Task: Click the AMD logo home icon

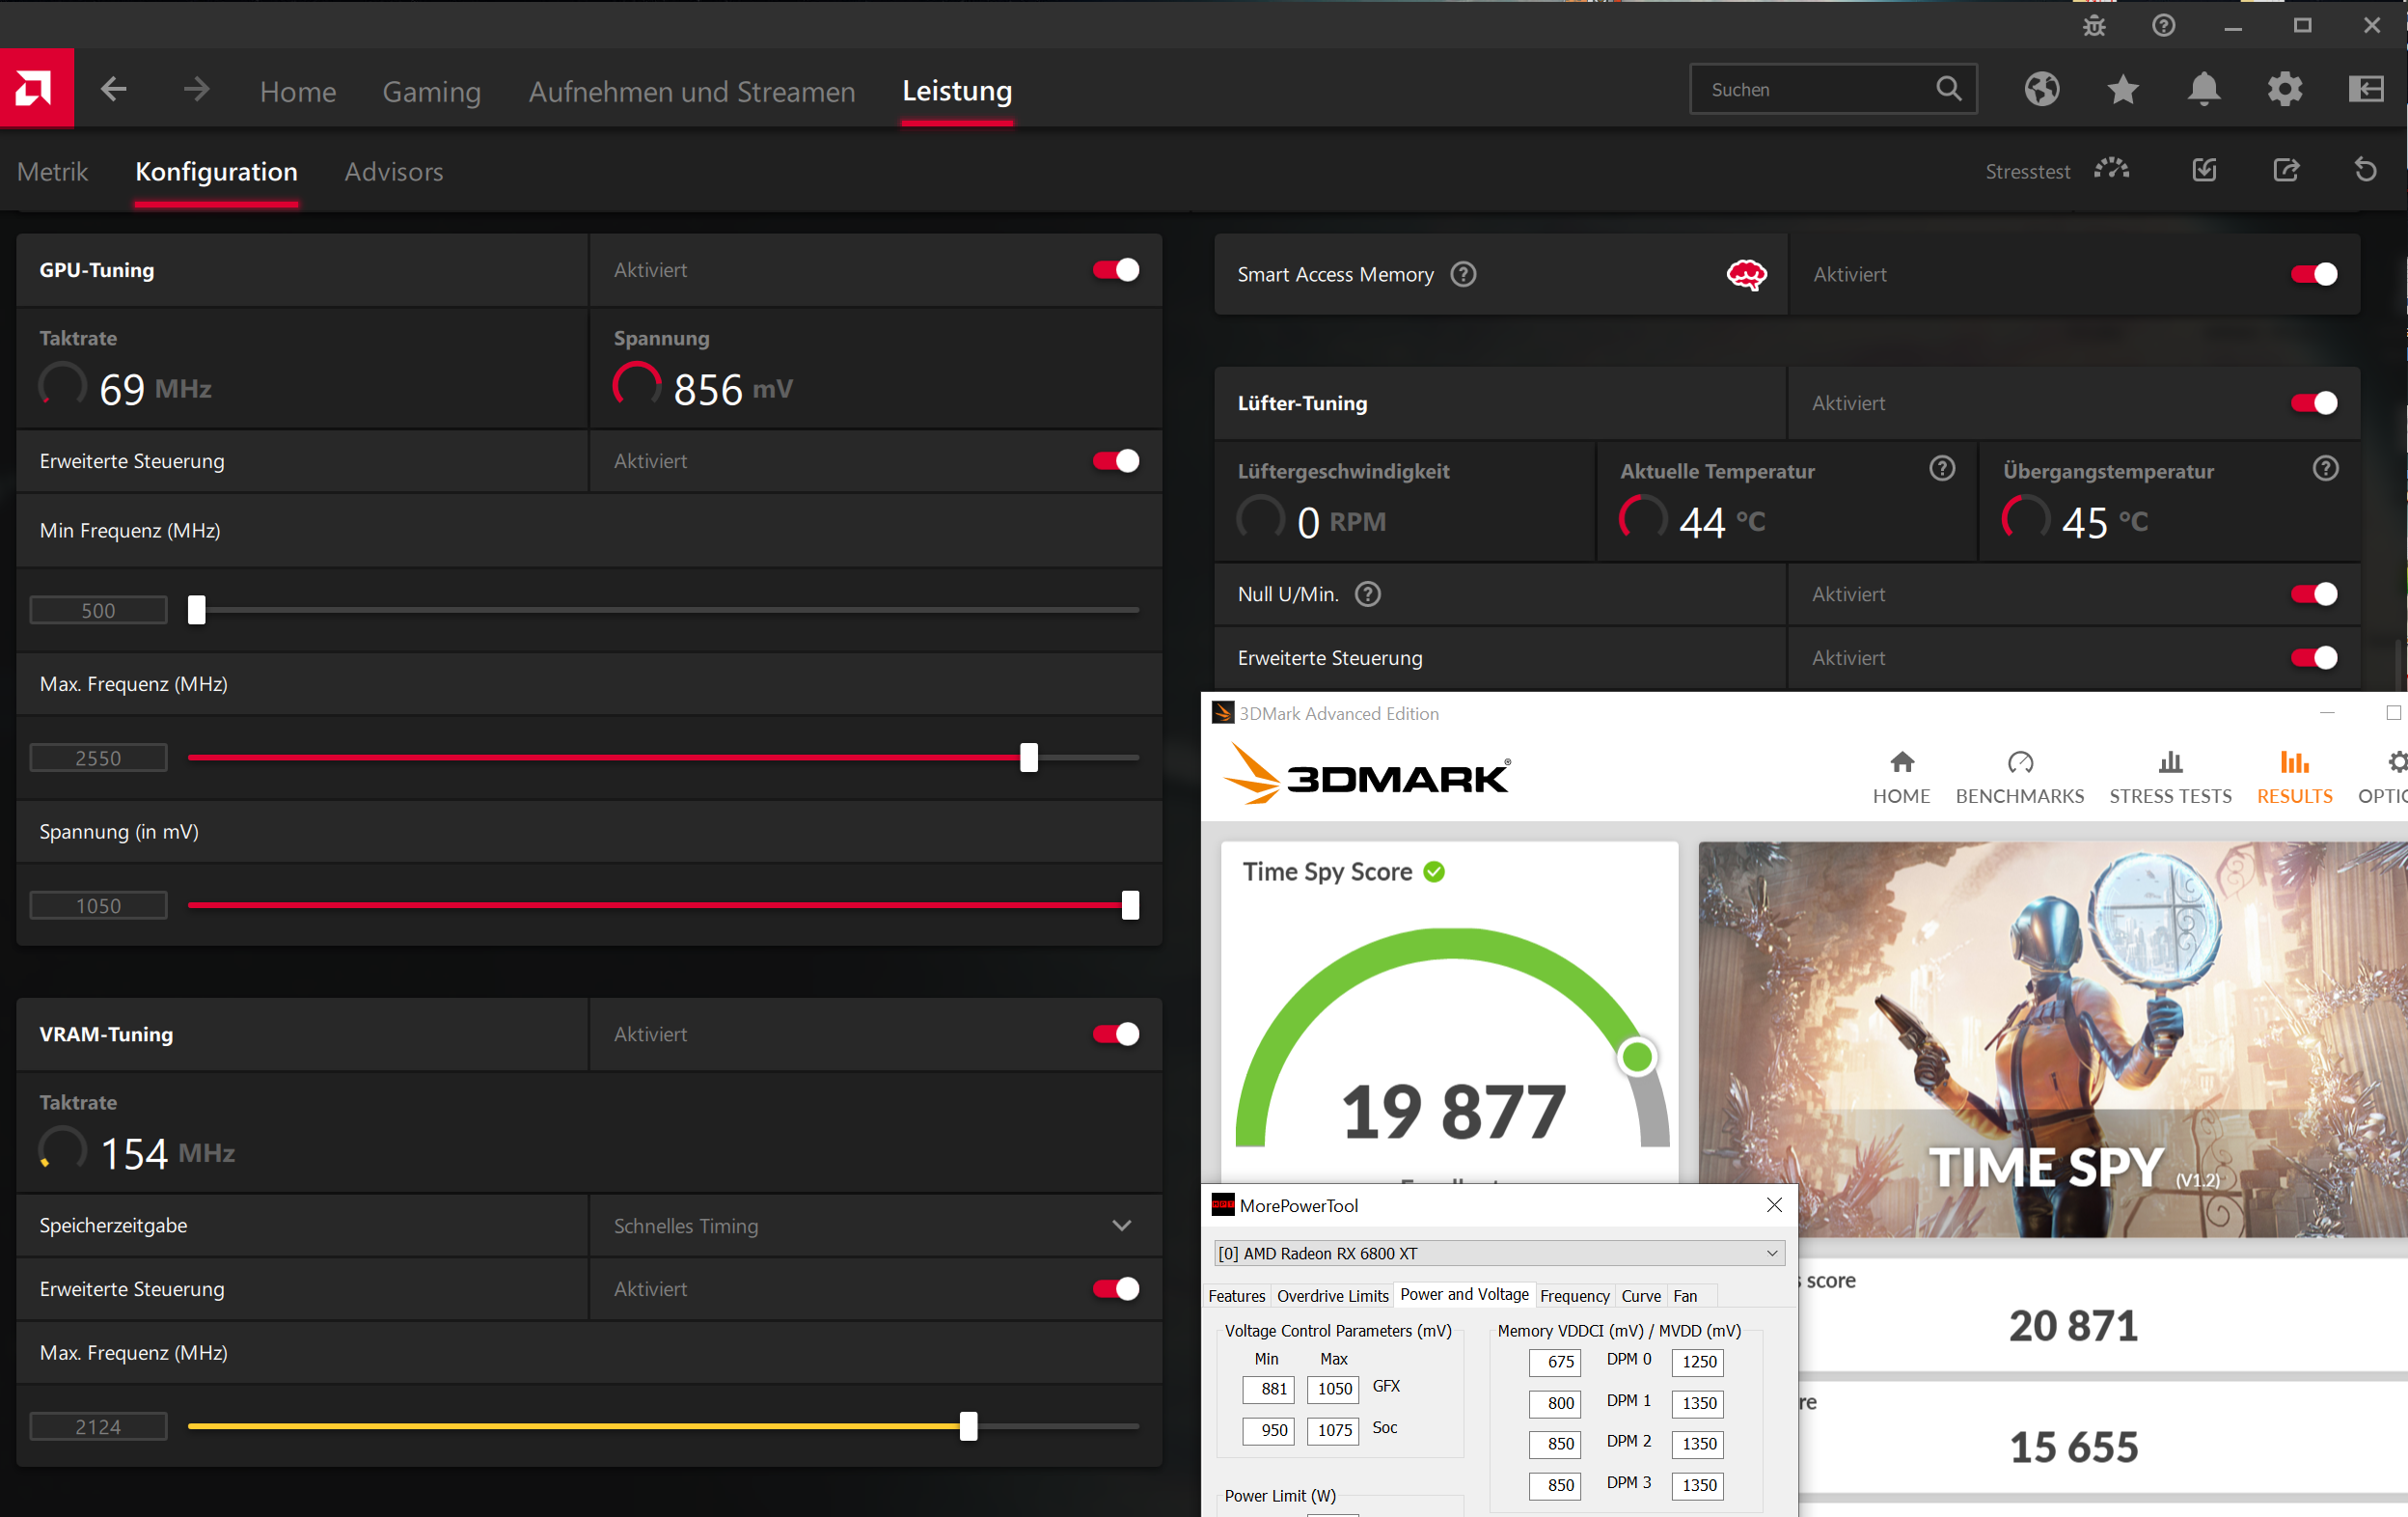Action: click(x=35, y=89)
